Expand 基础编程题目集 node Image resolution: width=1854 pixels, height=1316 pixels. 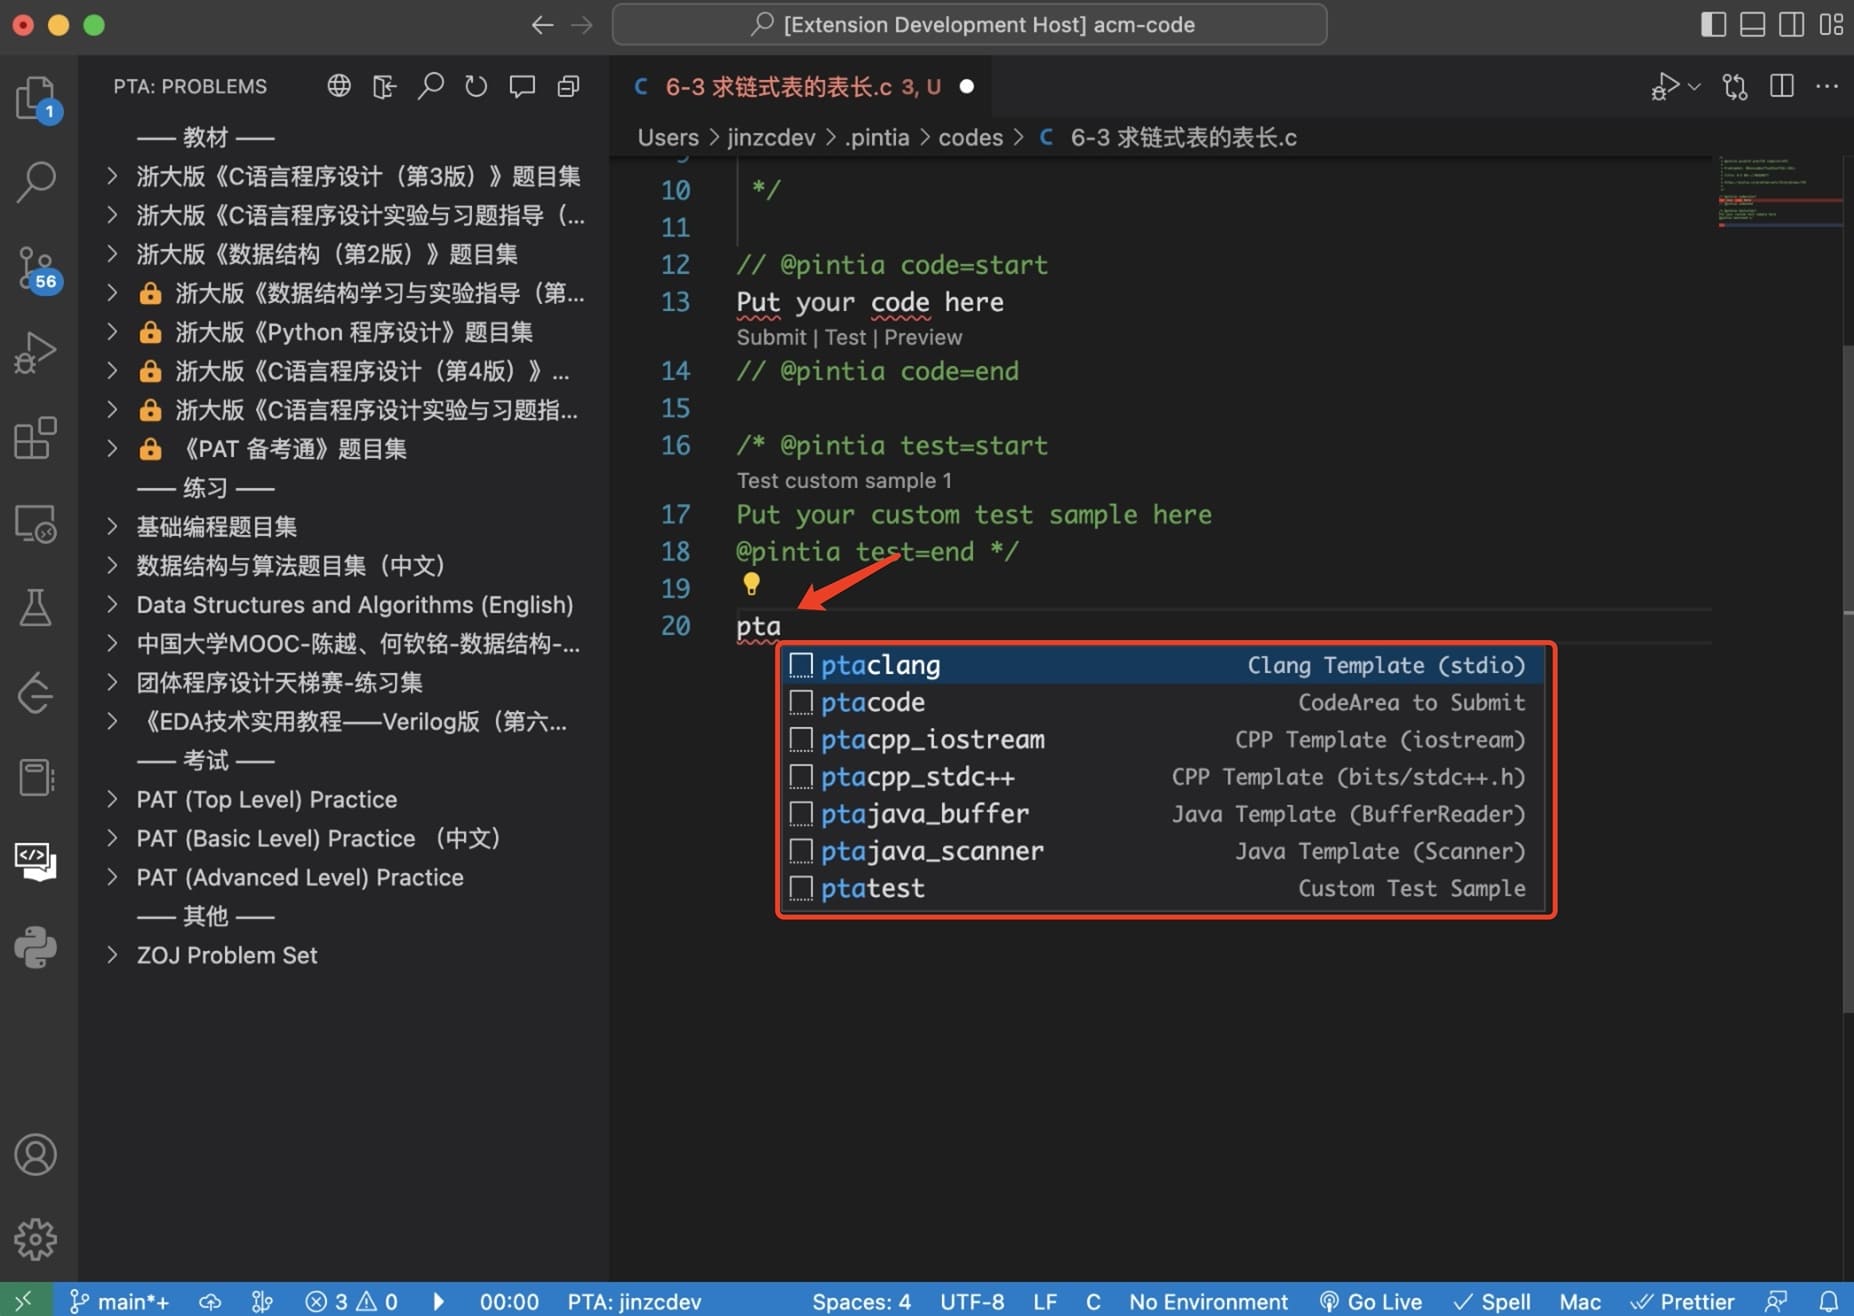112,526
